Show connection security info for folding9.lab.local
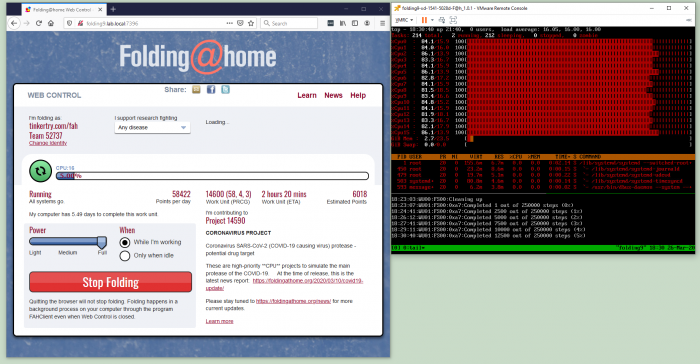 [x=80, y=23]
